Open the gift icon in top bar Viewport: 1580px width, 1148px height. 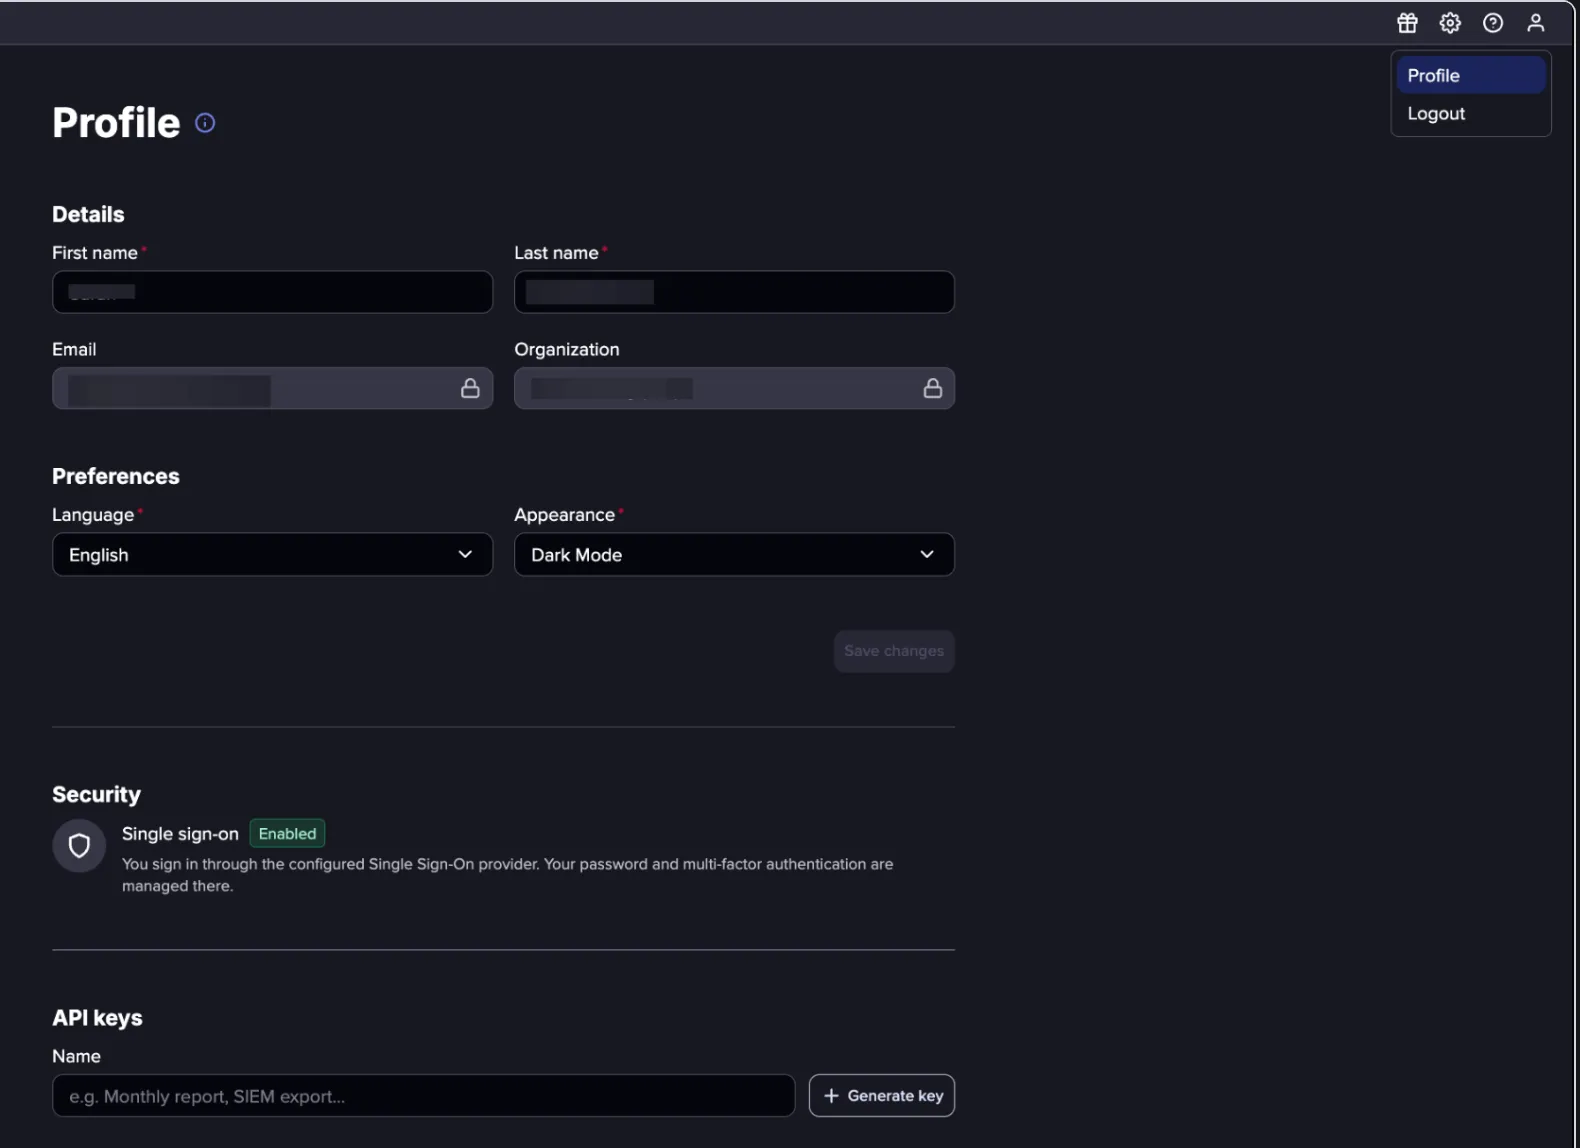point(1407,23)
